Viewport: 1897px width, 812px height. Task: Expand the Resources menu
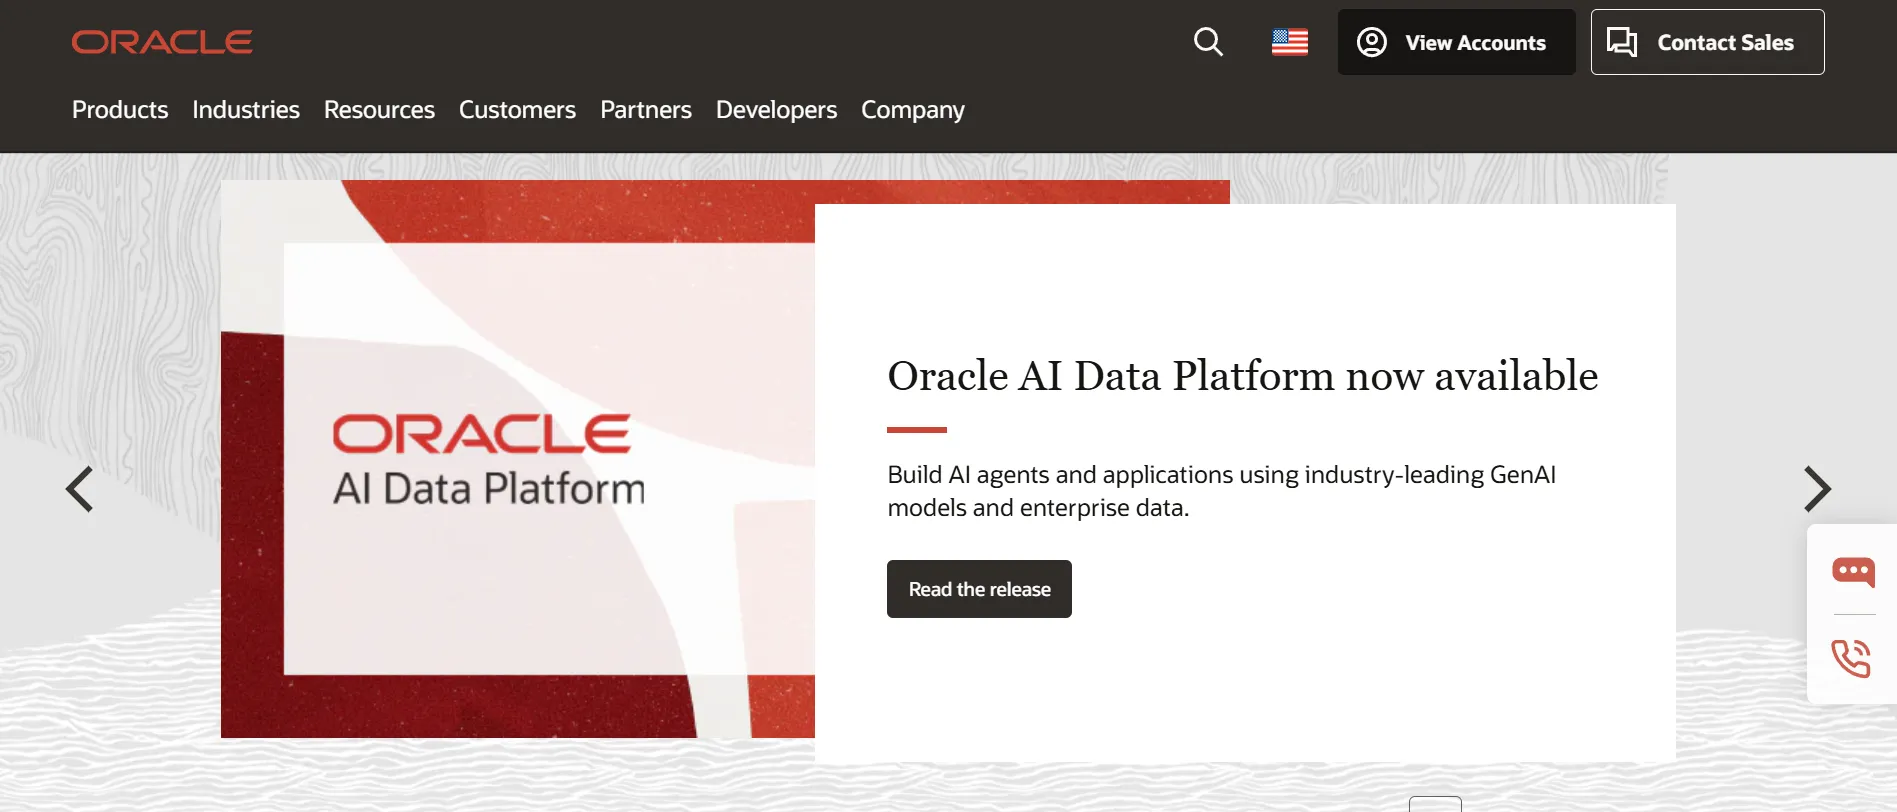click(379, 110)
